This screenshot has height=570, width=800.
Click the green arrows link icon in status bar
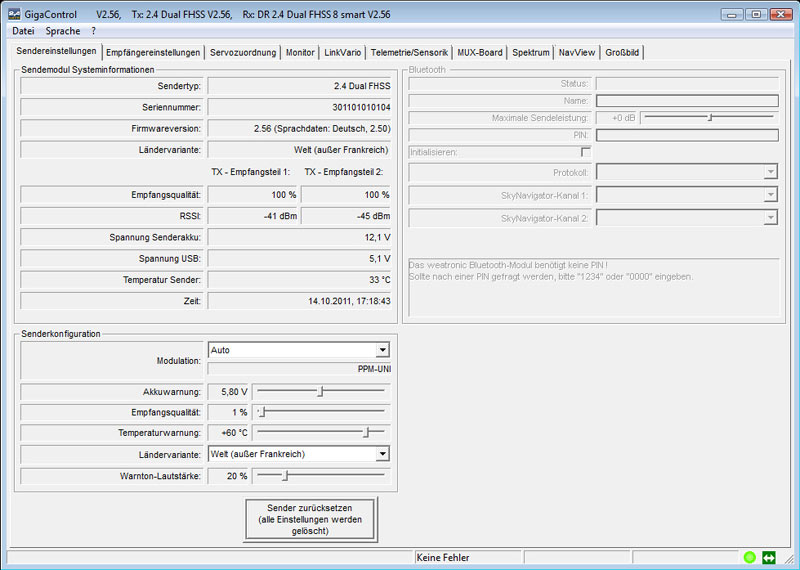(768, 557)
